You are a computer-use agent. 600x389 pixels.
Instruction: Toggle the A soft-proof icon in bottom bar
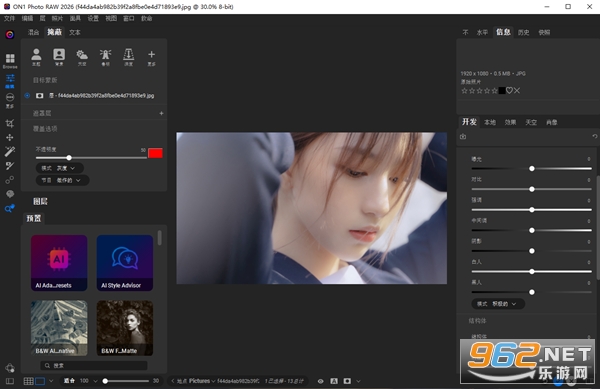click(334, 381)
